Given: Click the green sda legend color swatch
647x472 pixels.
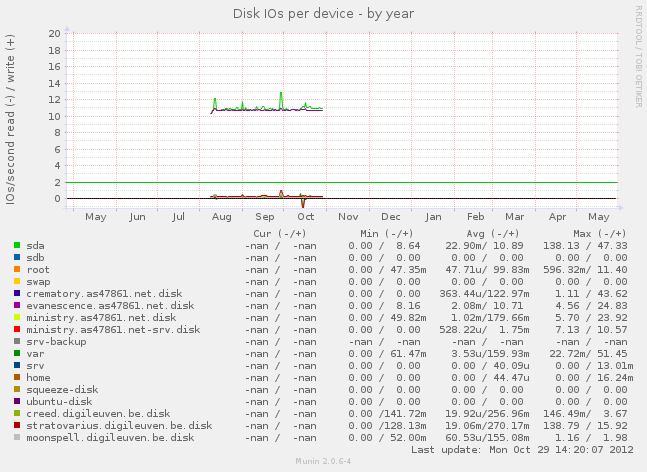Looking at the screenshot, I should pos(17,245).
